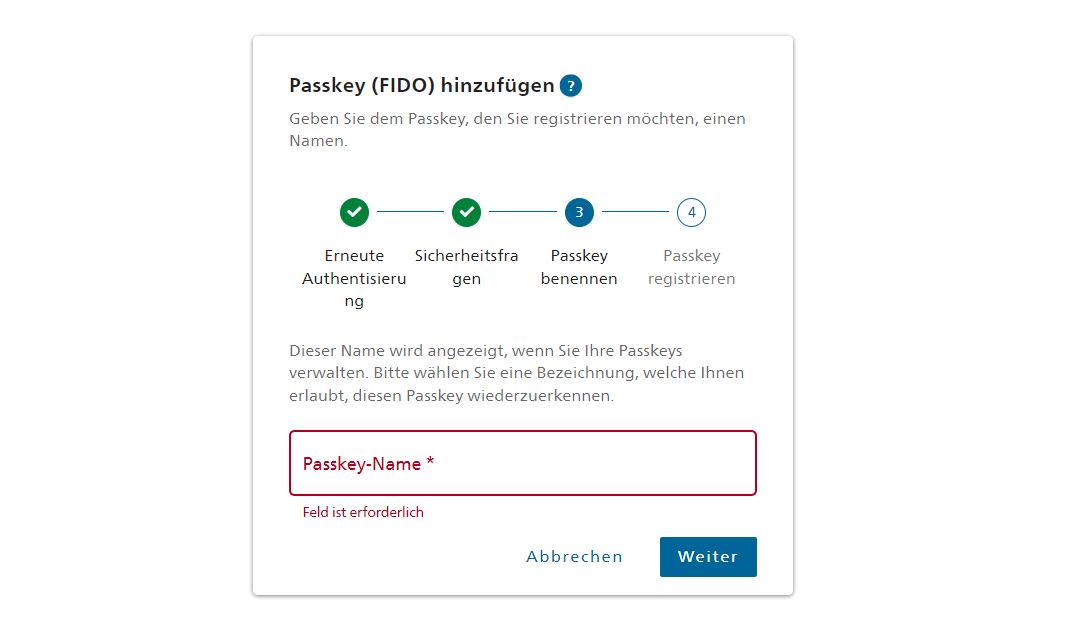1071x631 pixels.
Task: Select the blue step 3 circle
Action: point(579,212)
